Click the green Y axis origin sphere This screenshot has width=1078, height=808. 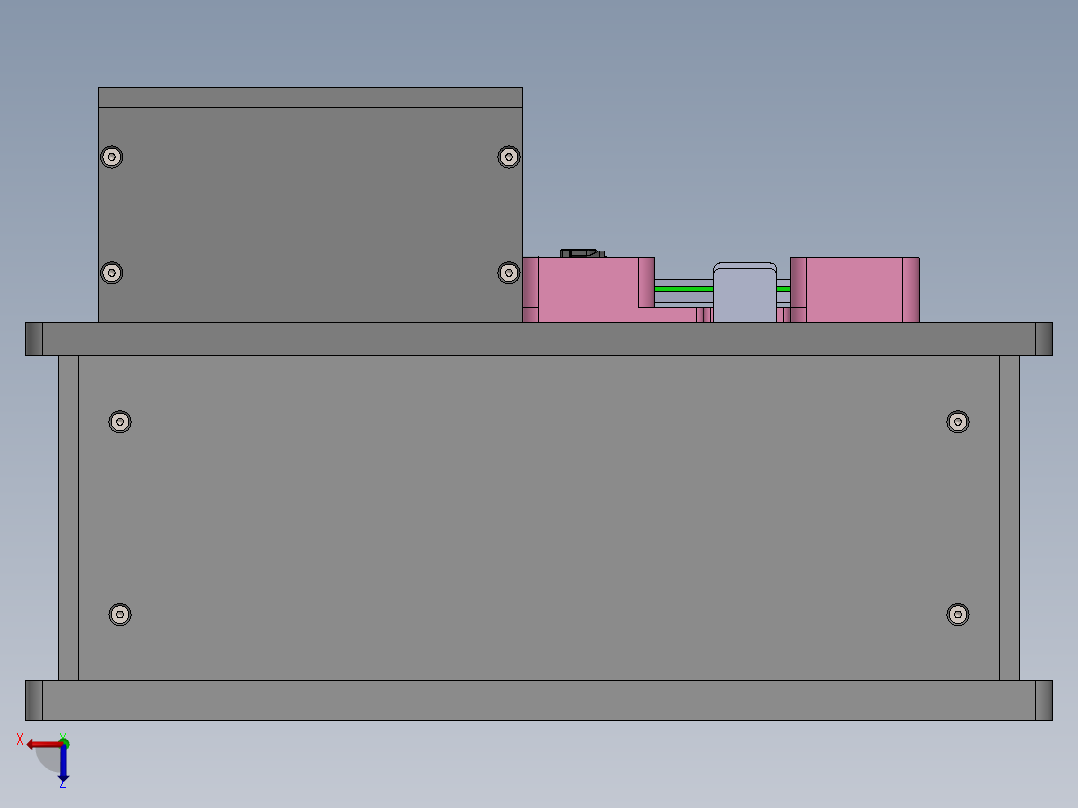(64, 743)
